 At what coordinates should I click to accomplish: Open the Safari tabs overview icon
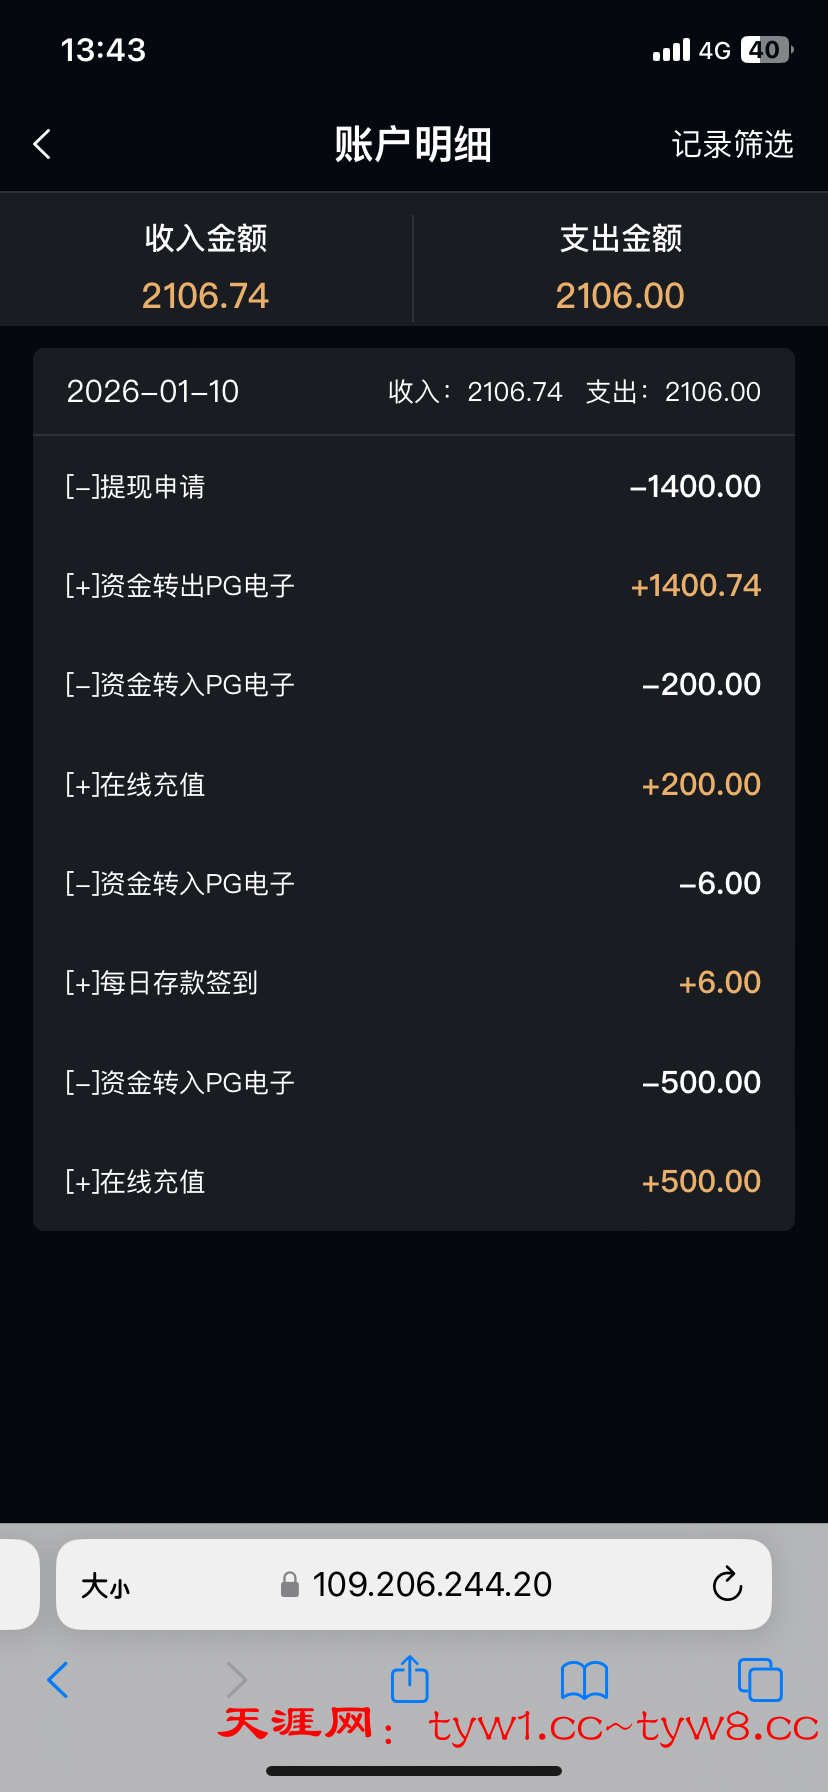759,1680
